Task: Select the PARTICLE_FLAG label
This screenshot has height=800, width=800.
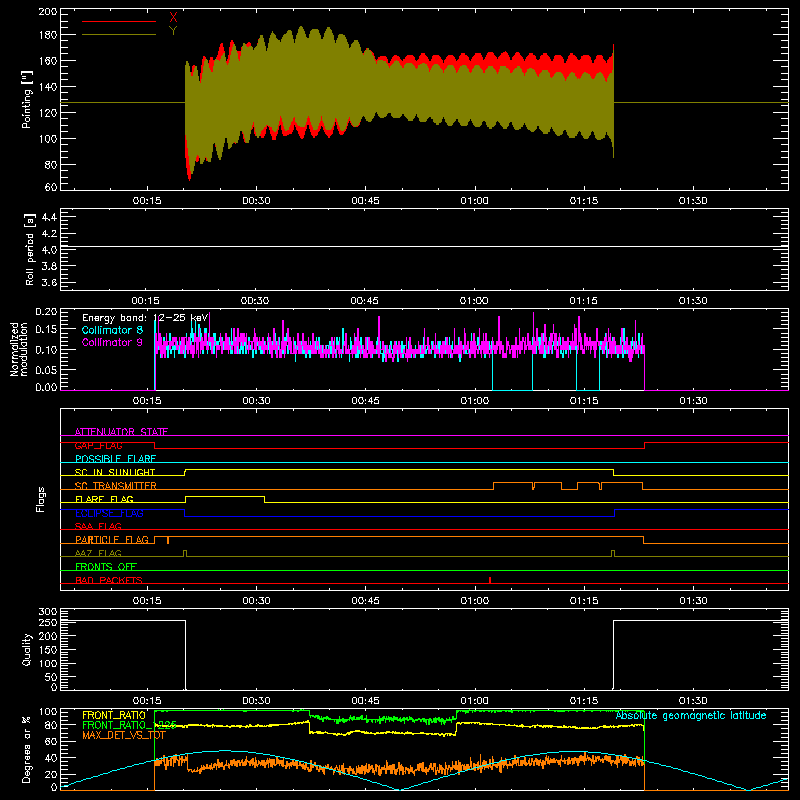Action: 112,540
